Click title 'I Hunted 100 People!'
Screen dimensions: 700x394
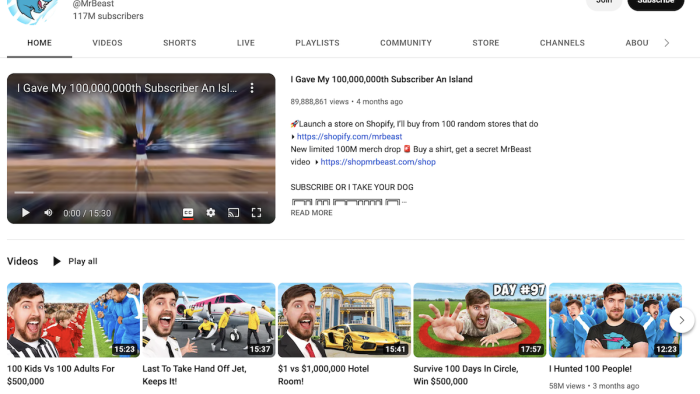point(590,369)
